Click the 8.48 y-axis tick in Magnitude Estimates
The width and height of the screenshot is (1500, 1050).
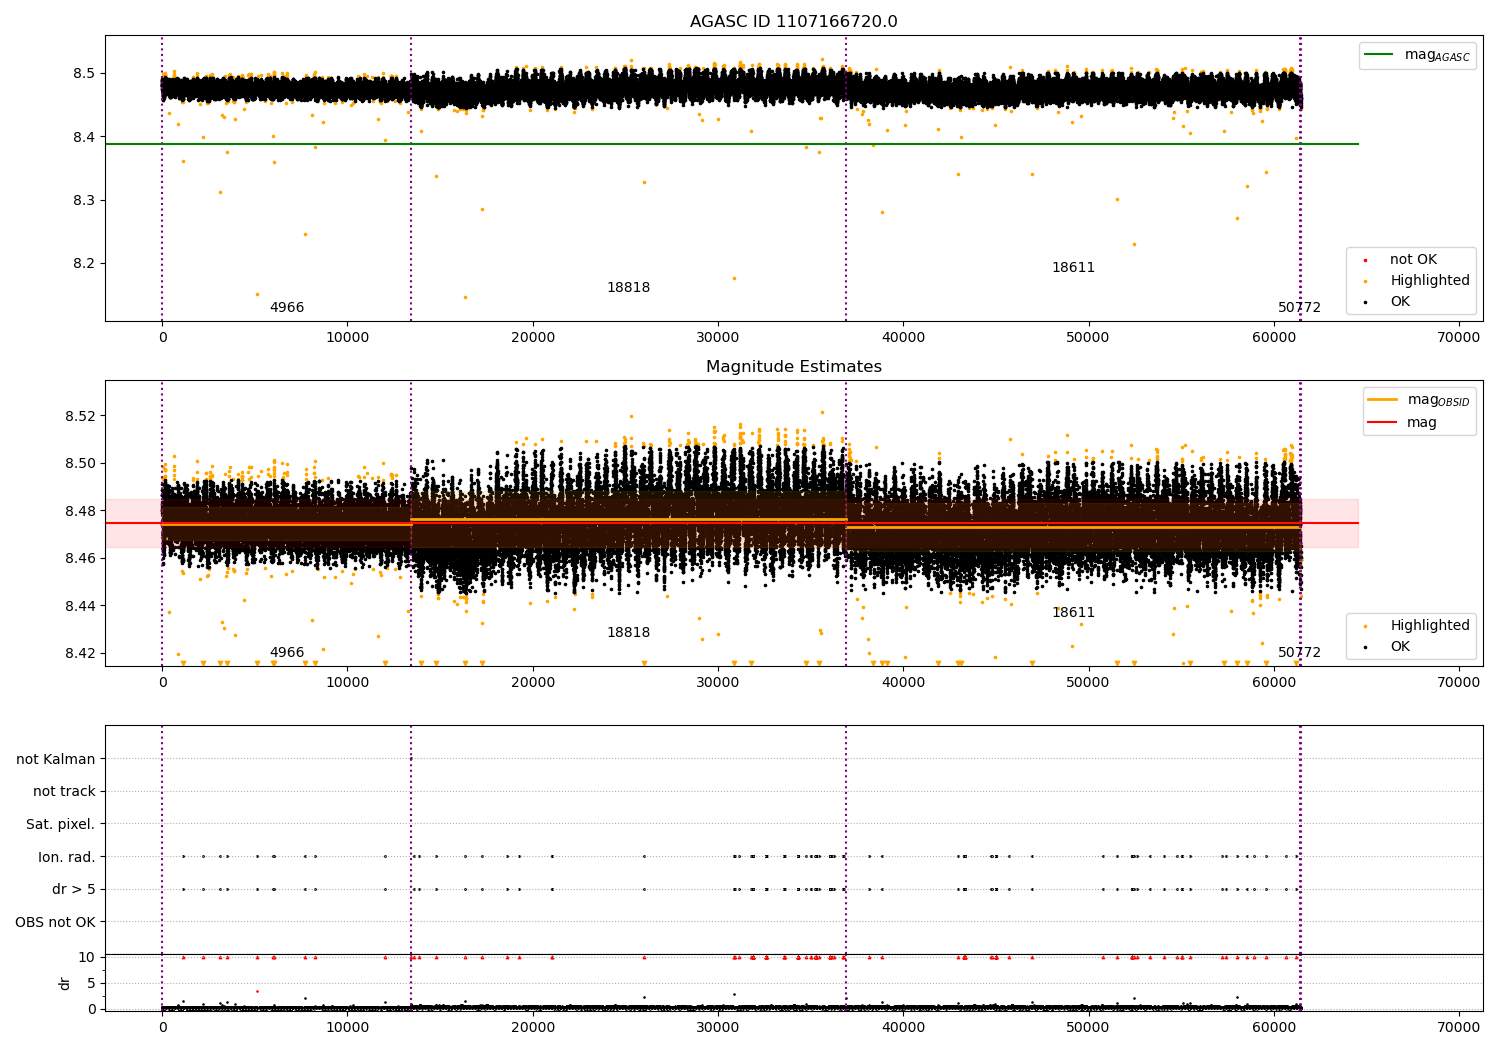pyautogui.click(x=80, y=511)
